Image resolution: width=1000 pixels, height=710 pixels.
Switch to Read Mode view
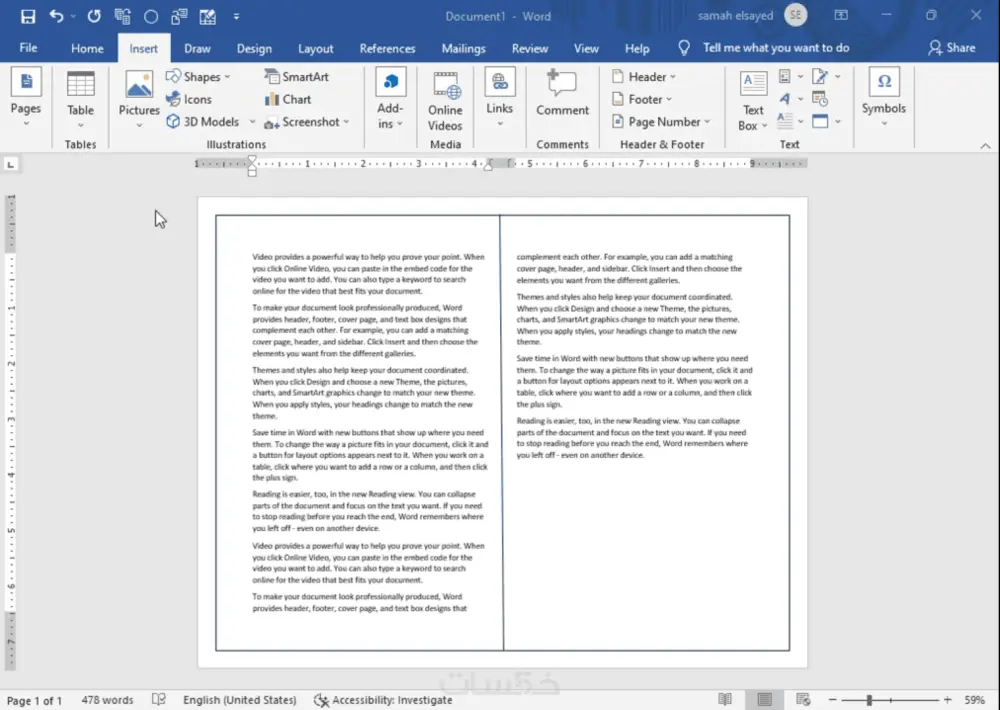click(x=725, y=698)
